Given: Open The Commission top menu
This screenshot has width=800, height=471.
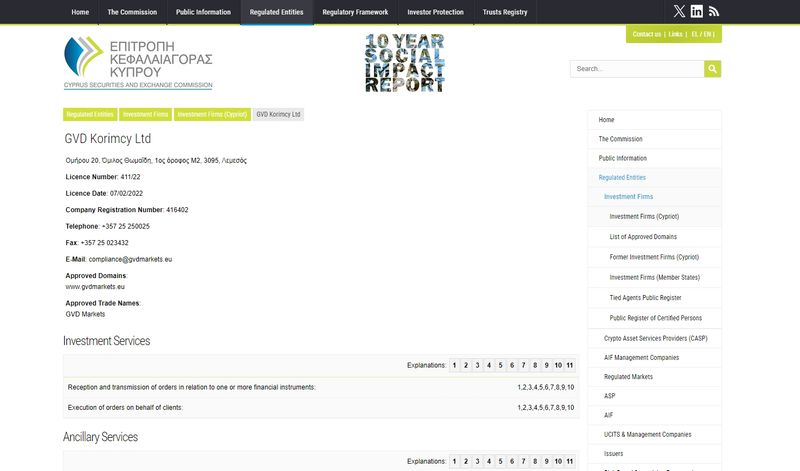Looking at the screenshot, I should pyautogui.click(x=132, y=12).
